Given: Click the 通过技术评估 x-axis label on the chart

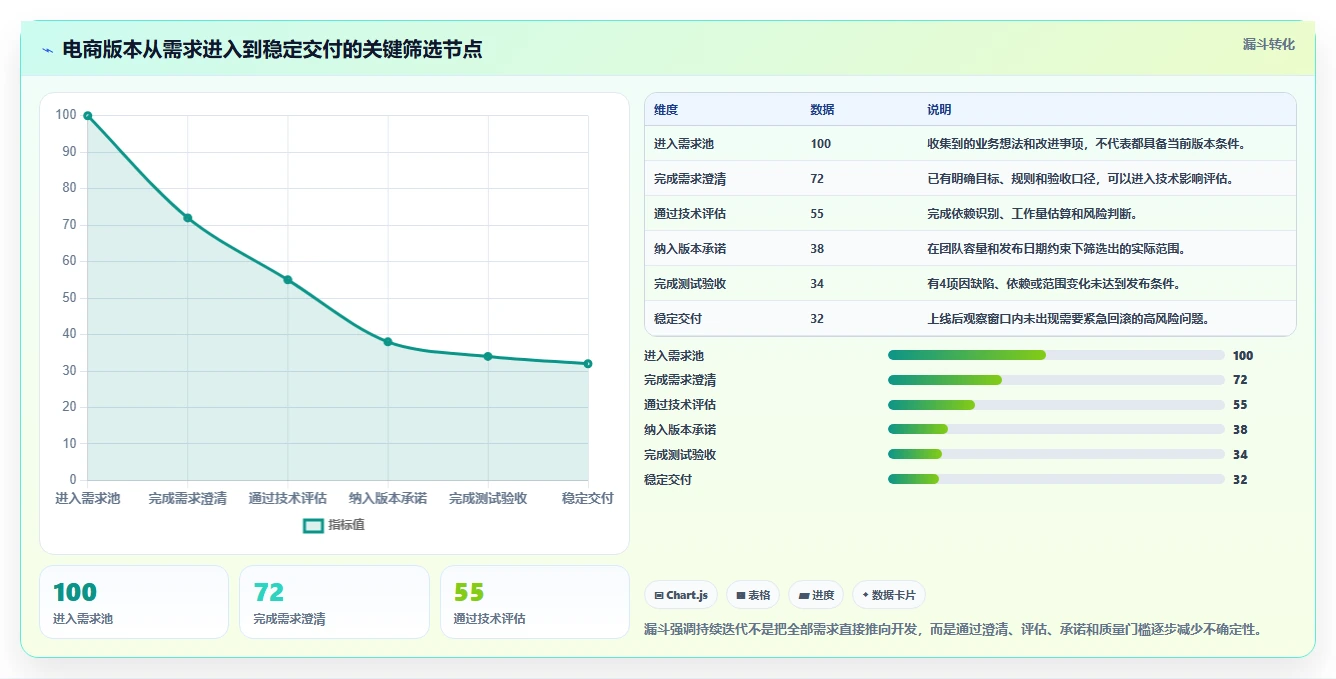Looking at the screenshot, I should click(x=288, y=498).
